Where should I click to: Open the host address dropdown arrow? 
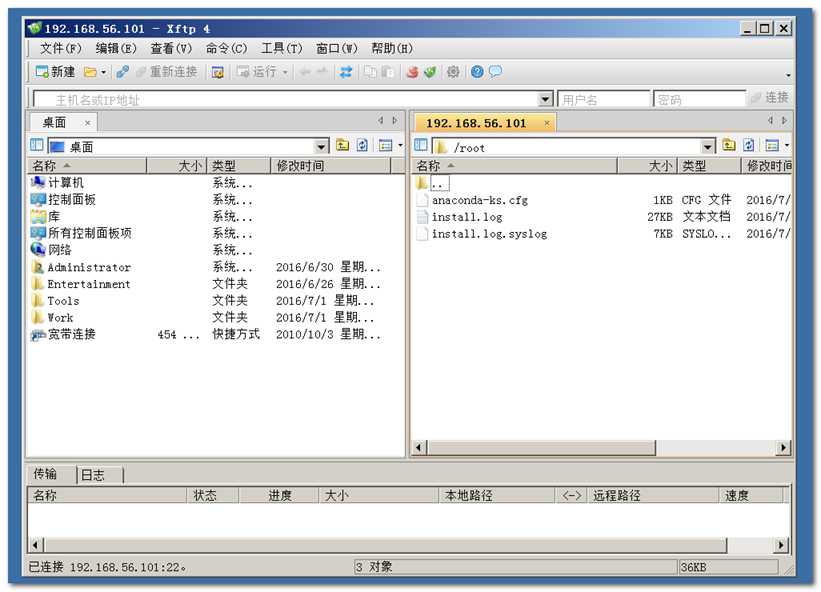pyautogui.click(x=546, y=99)
